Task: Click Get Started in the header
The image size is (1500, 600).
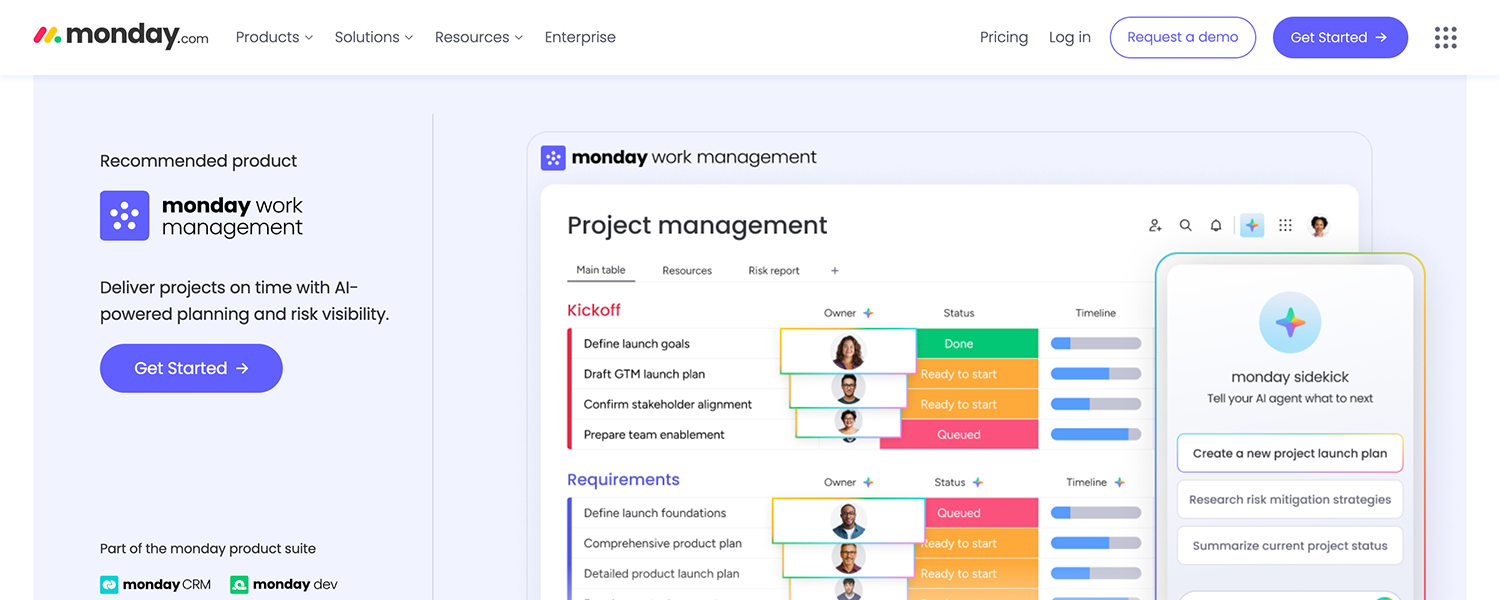Action: [x=1340, y=37]
